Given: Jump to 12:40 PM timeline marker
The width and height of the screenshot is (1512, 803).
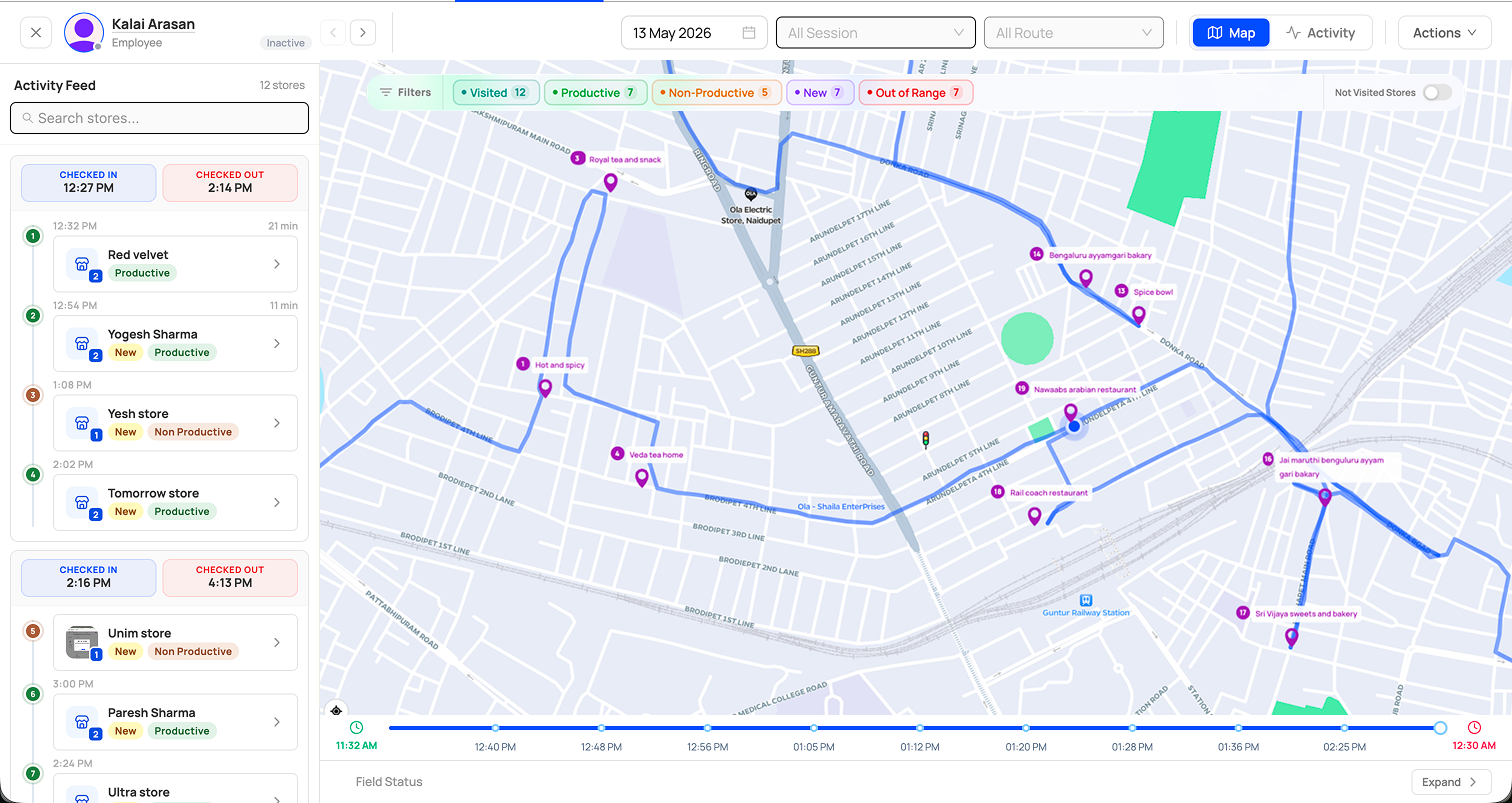Looking at the screenshot, I should pos(495,728).
